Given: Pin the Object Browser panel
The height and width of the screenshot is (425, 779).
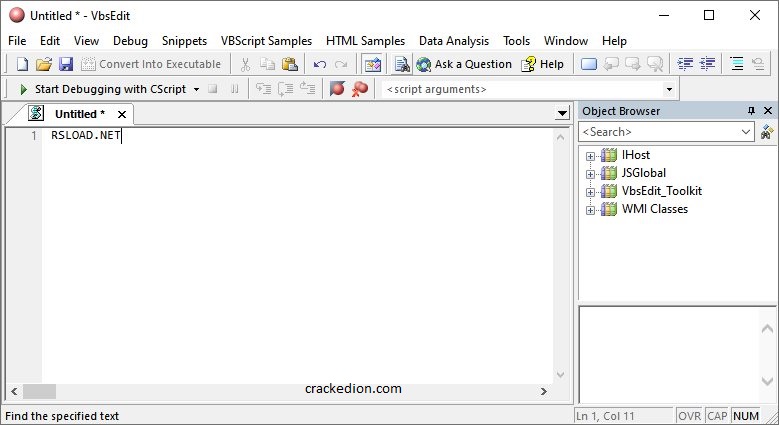Looking at the screenshot, I should (x=751, y=111).
